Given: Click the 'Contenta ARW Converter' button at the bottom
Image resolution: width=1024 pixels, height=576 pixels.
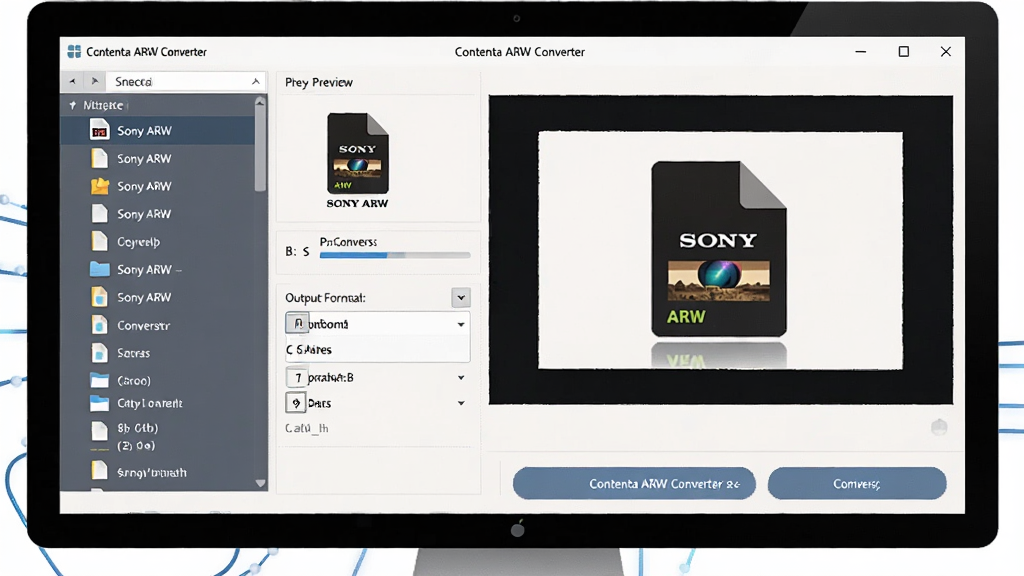Looking at the screenshot, I should (x=634, y=483).
